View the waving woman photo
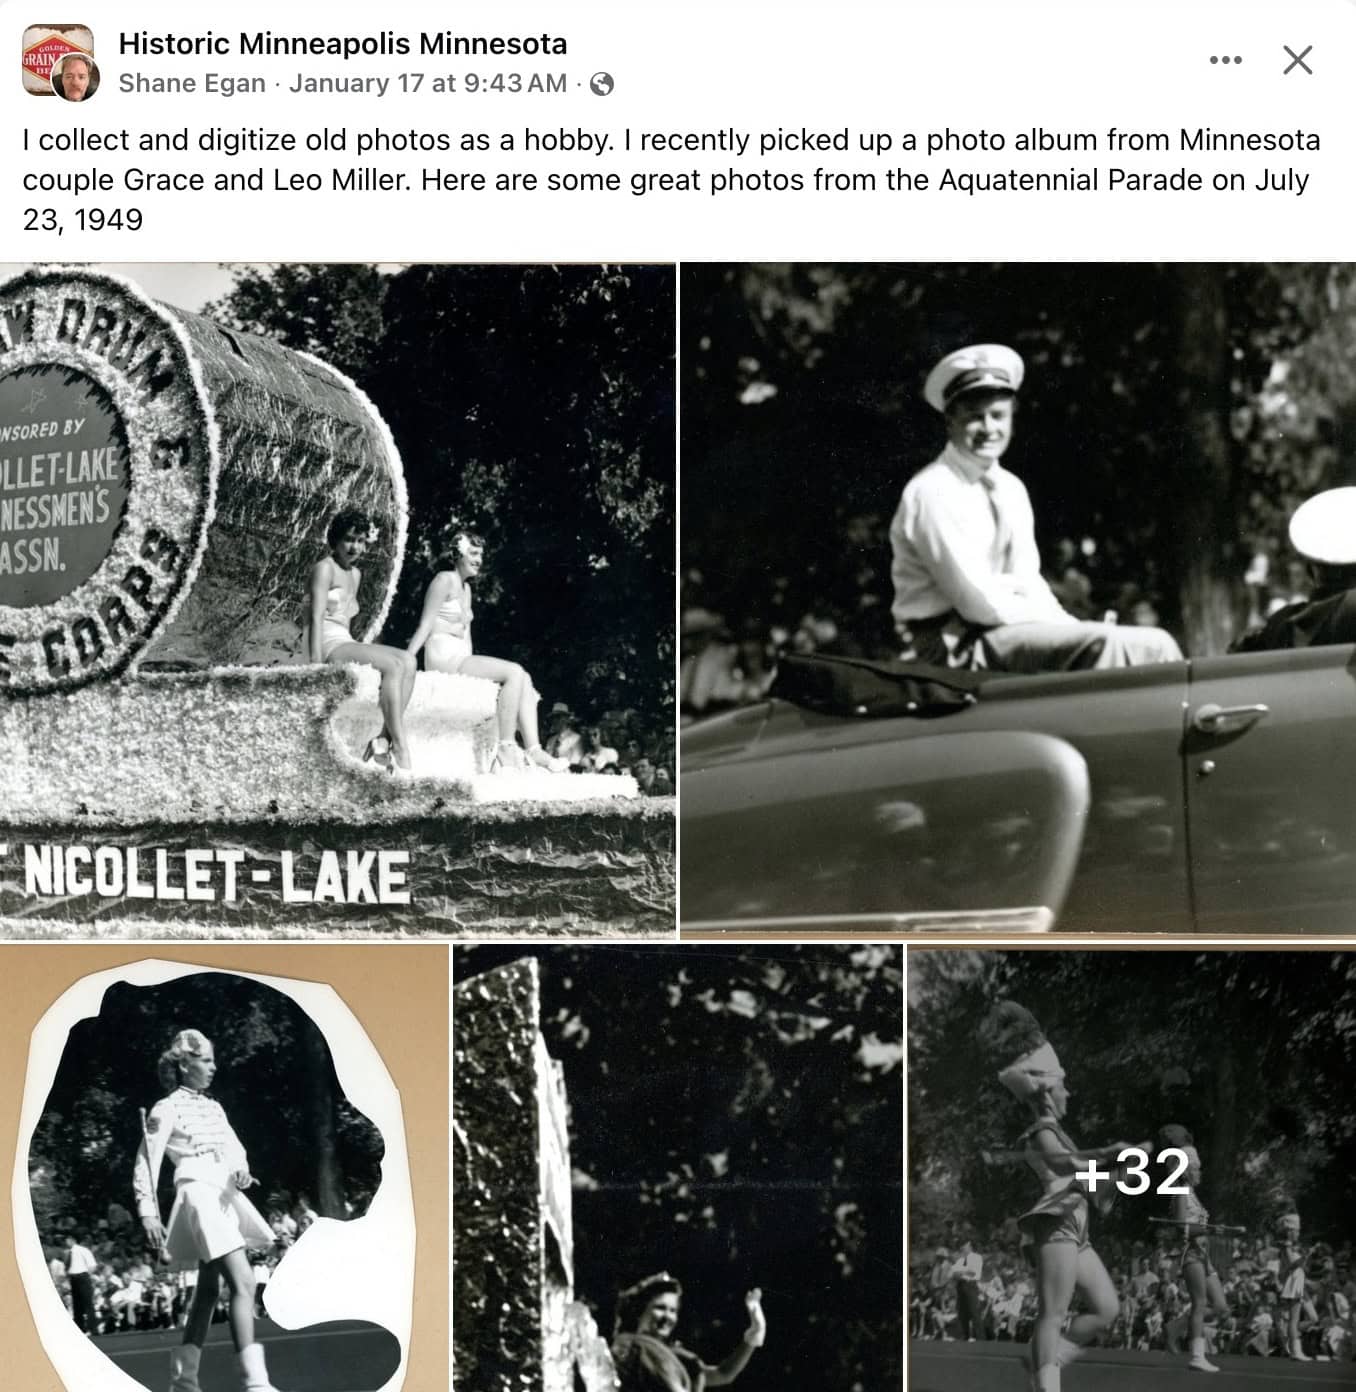Image resolution: width=1356 pixels, height=1392 pixels. (678, 1168)
